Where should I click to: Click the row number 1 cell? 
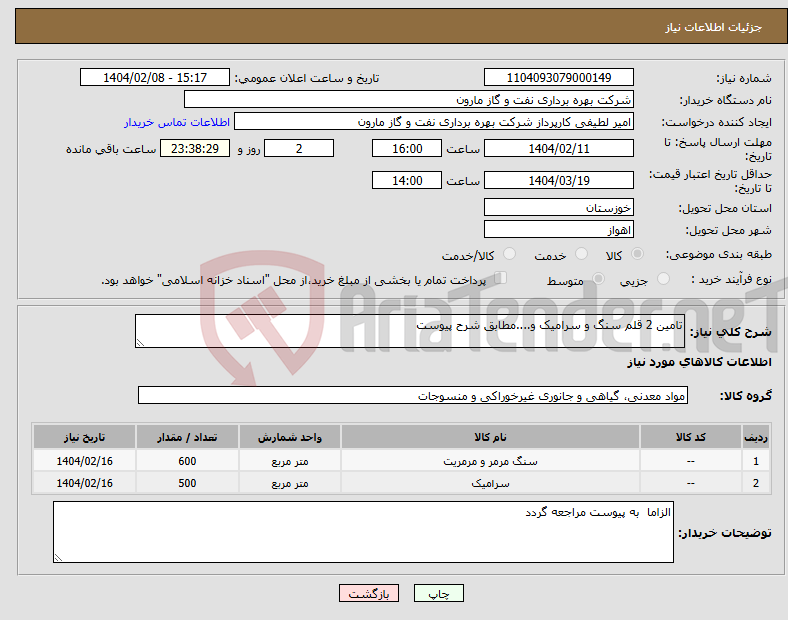coord(756,461)
